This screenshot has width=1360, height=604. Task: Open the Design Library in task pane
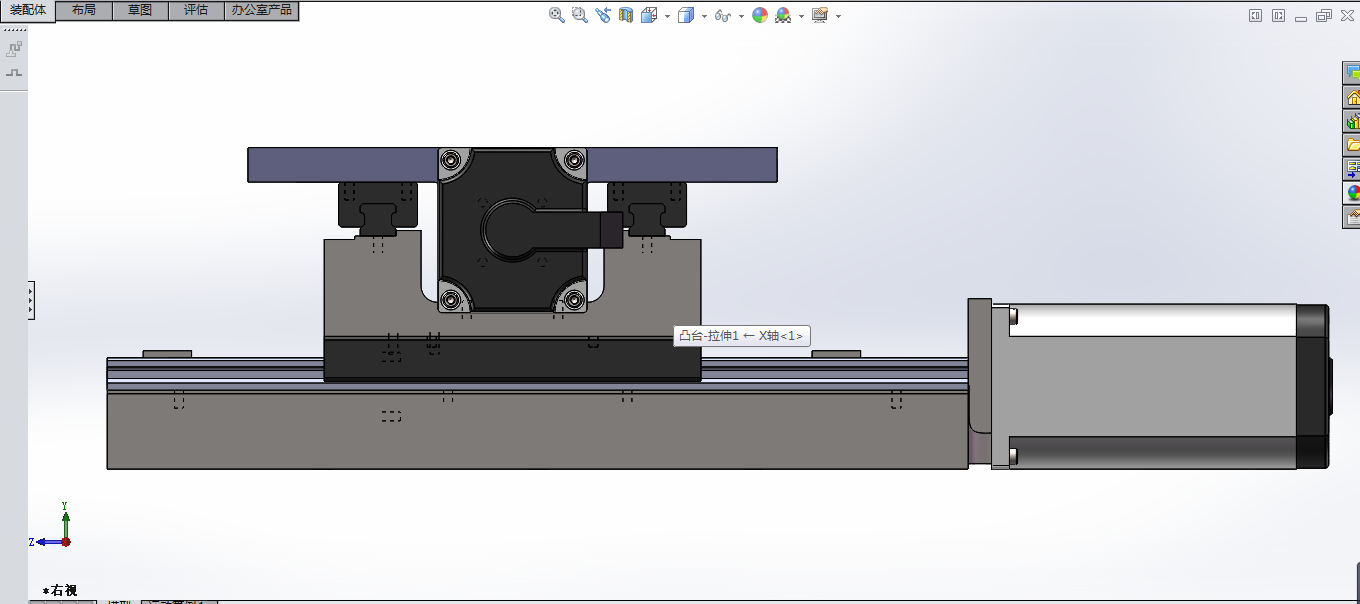pos(1352,120)
